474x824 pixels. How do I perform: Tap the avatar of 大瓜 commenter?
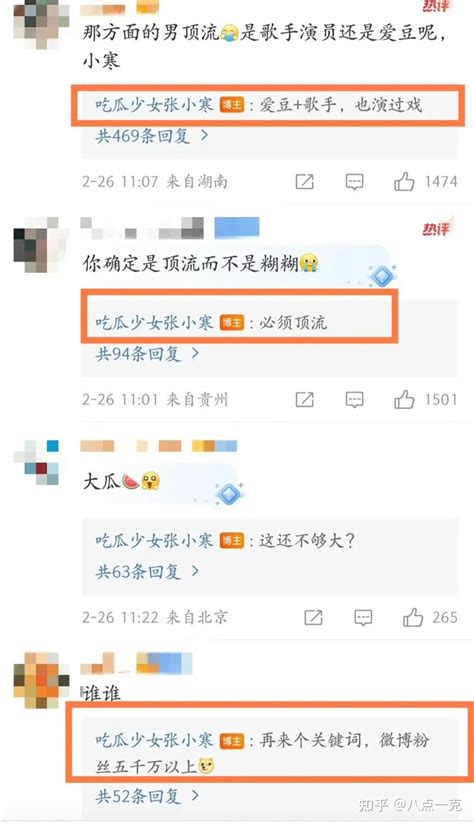coord(37,463)
